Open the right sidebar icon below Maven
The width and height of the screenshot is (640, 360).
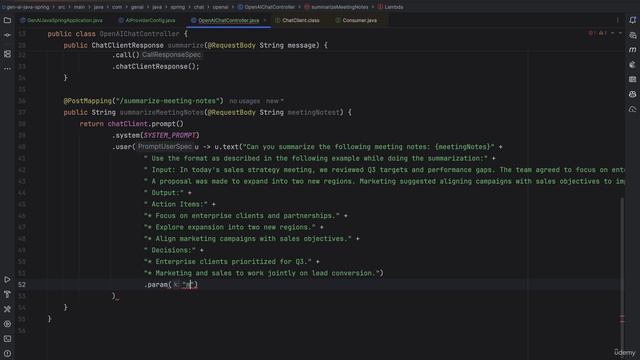[633, 64]
